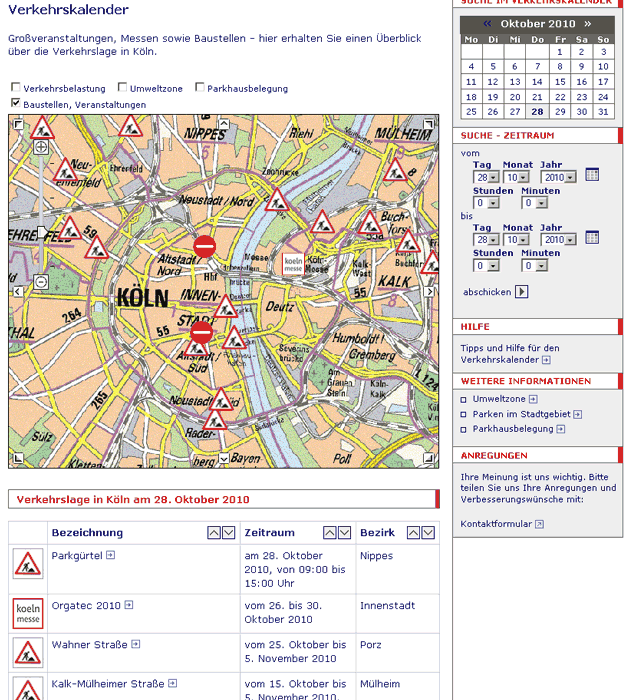Open the Wahner Straße entry
626x700 pixels.
pos(96,645)
